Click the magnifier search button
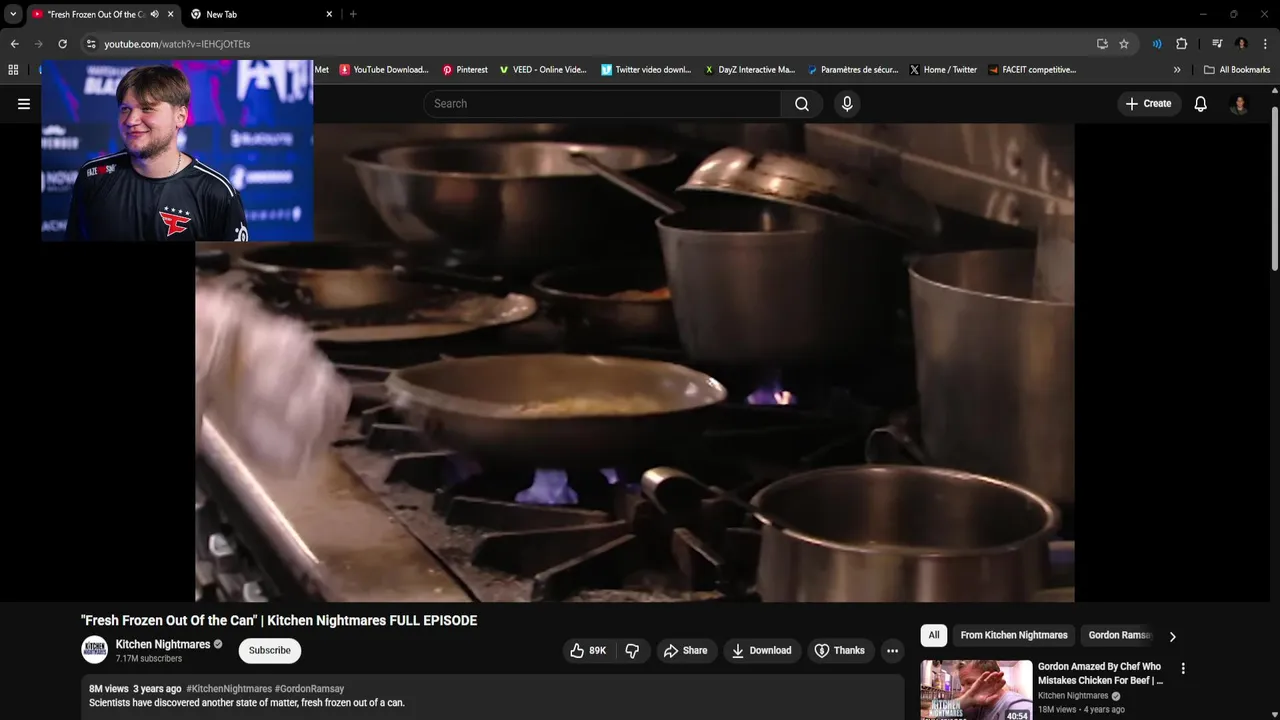Screen dimensions: 1280x720 pyautogui.click(x=802, y=104)
